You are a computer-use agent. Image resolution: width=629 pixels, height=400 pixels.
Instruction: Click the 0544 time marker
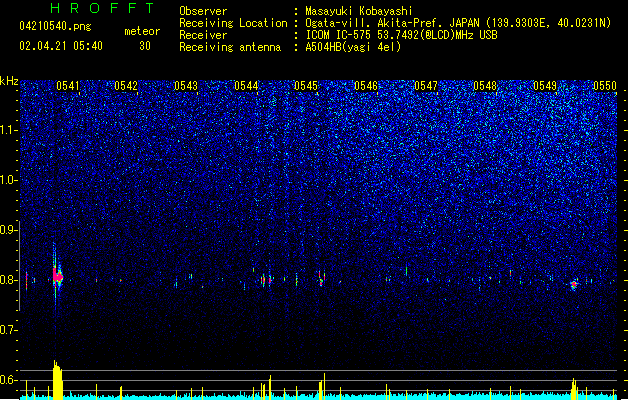point(246,86)
